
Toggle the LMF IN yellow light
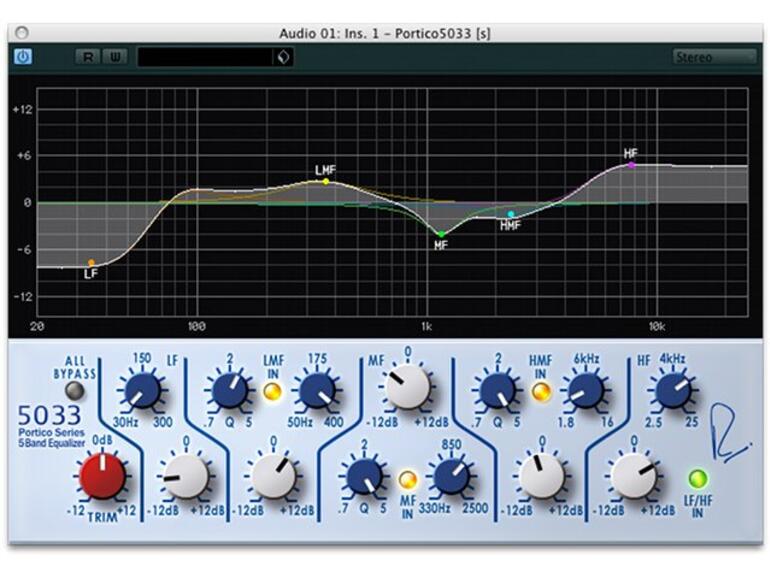[273, 391]
